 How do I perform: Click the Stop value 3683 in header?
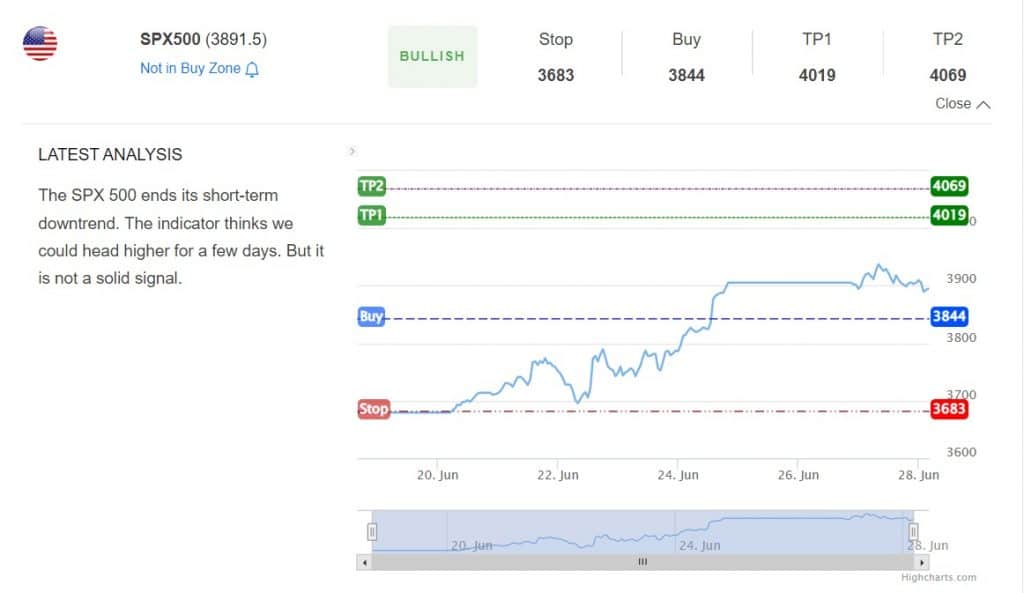(556, 75)
